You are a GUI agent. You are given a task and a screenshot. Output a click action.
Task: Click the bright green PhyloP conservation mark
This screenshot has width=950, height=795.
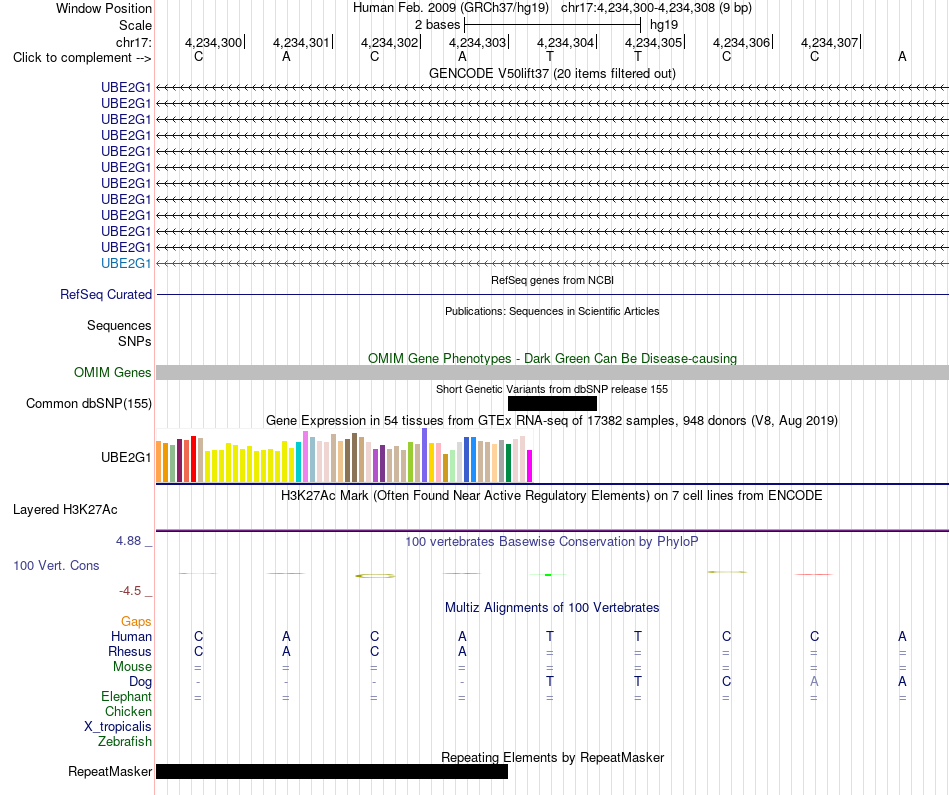(x=548, y=574)
